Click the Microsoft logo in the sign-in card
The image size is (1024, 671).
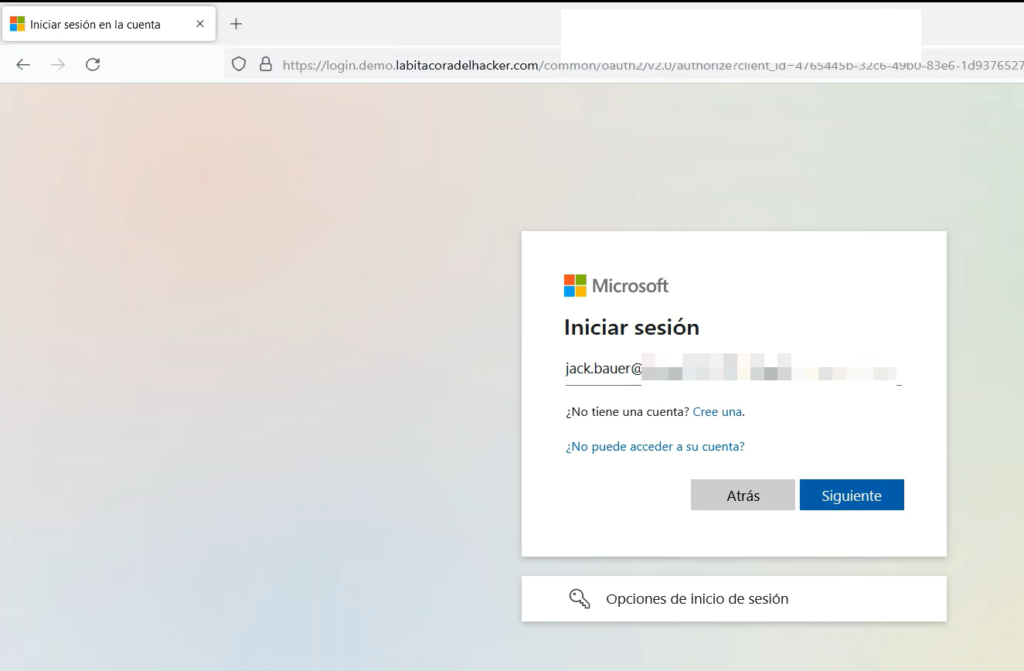tap(616, 286)
